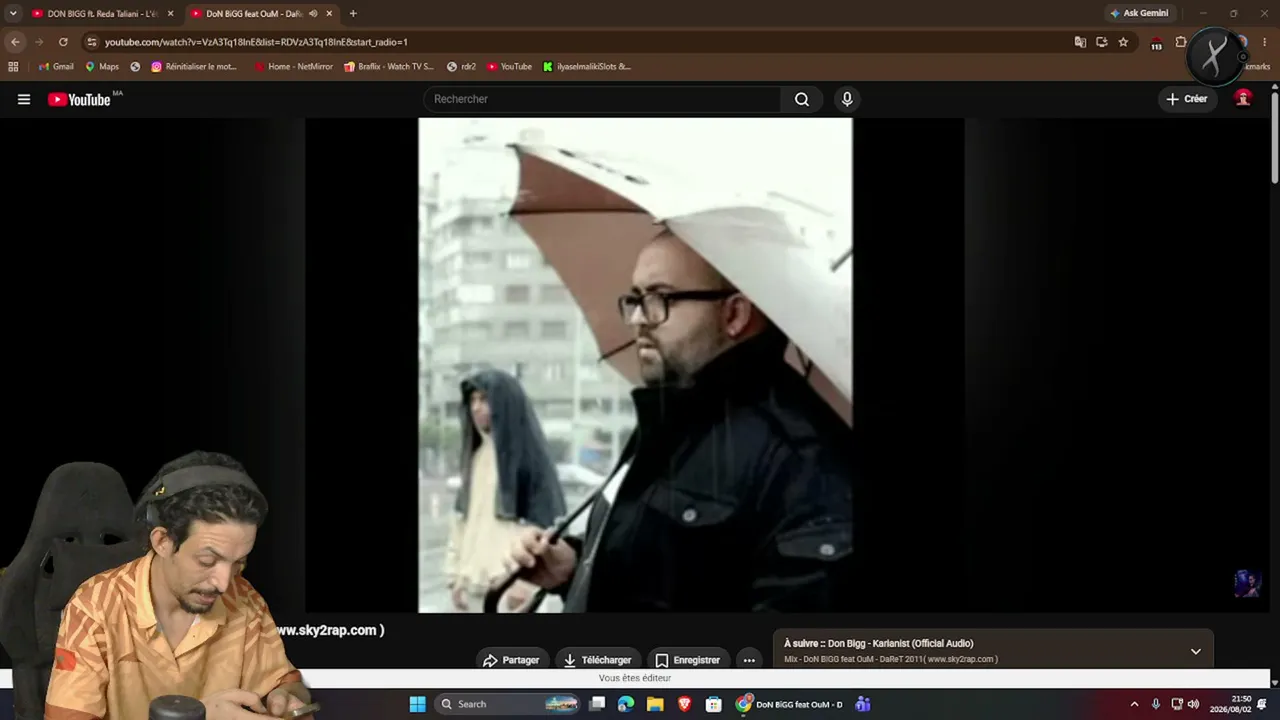Open more actions ellipsis menu
The image size is (1280, 720).
point(749,660)
